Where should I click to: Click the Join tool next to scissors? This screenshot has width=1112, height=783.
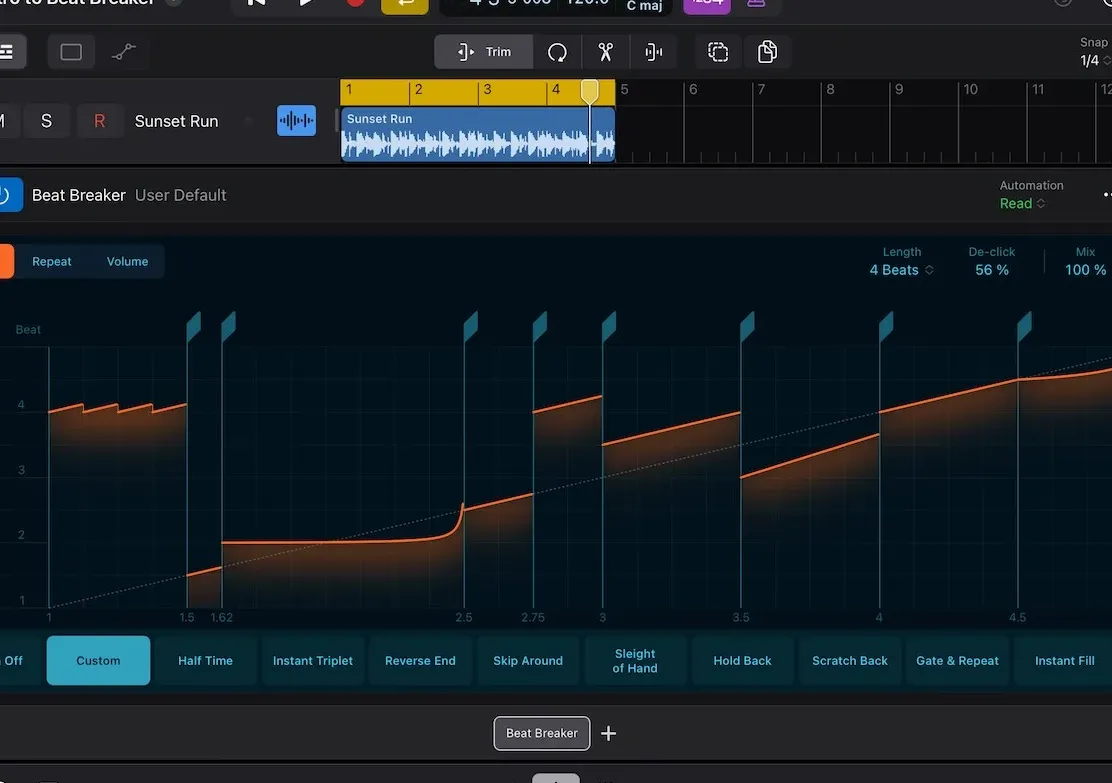pyautogui.click(x=654, y=52)
